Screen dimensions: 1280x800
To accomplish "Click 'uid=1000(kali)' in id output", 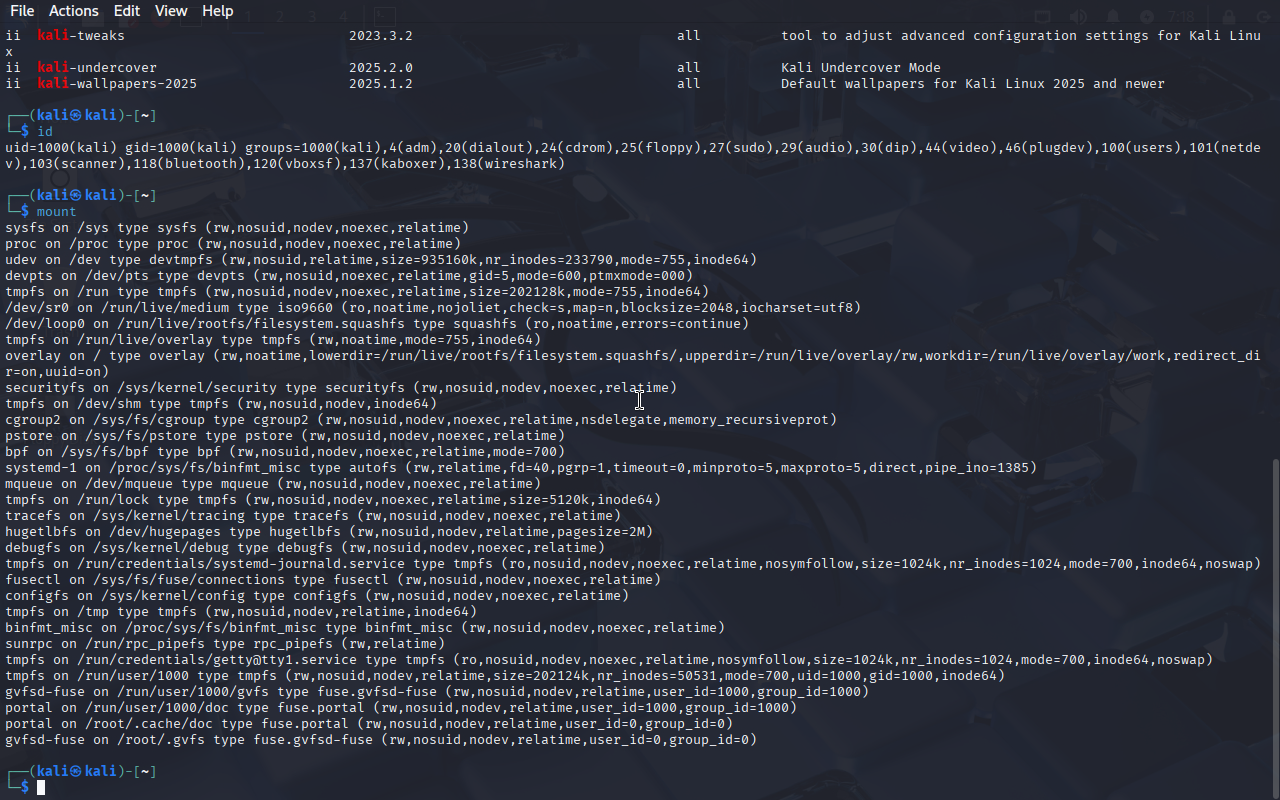I will point(61,147).
